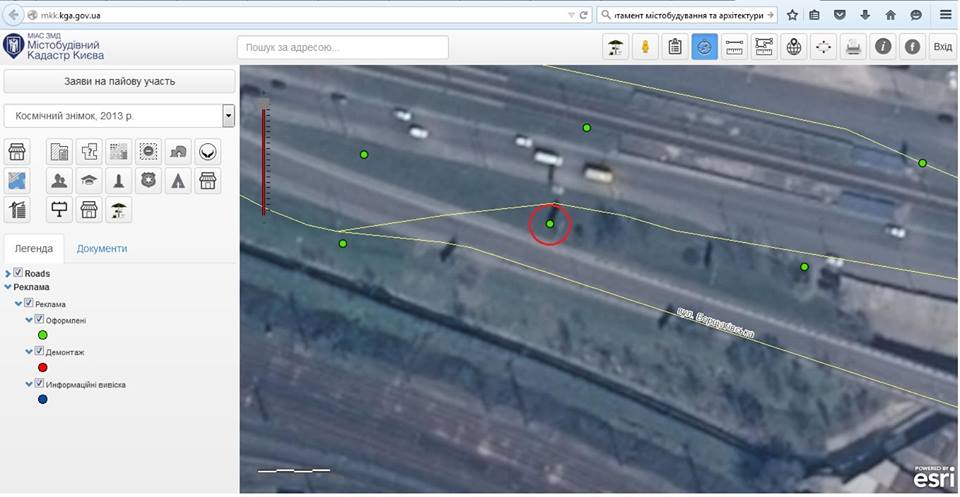This screenshot has height=497, width=960.
Task: Toggle the Демонтаж layer checkbox
Action: click(x=40, y=352)
